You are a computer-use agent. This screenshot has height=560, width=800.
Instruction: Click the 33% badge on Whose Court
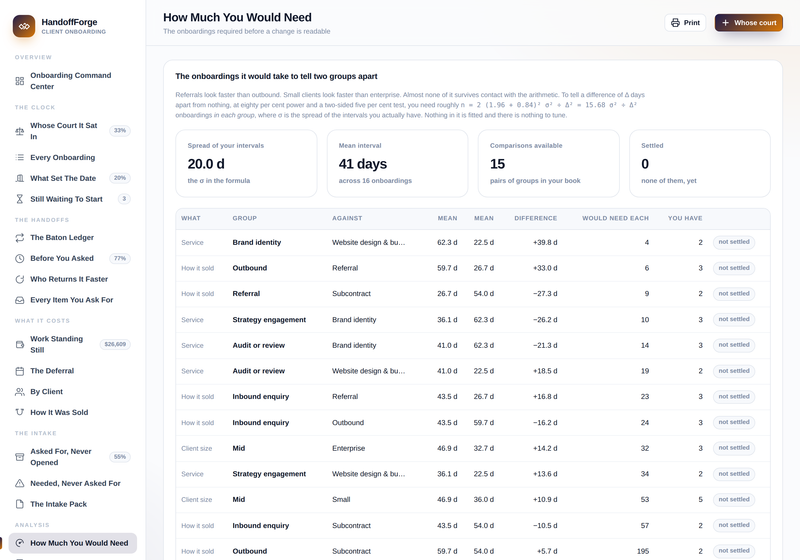coord(120,131)
